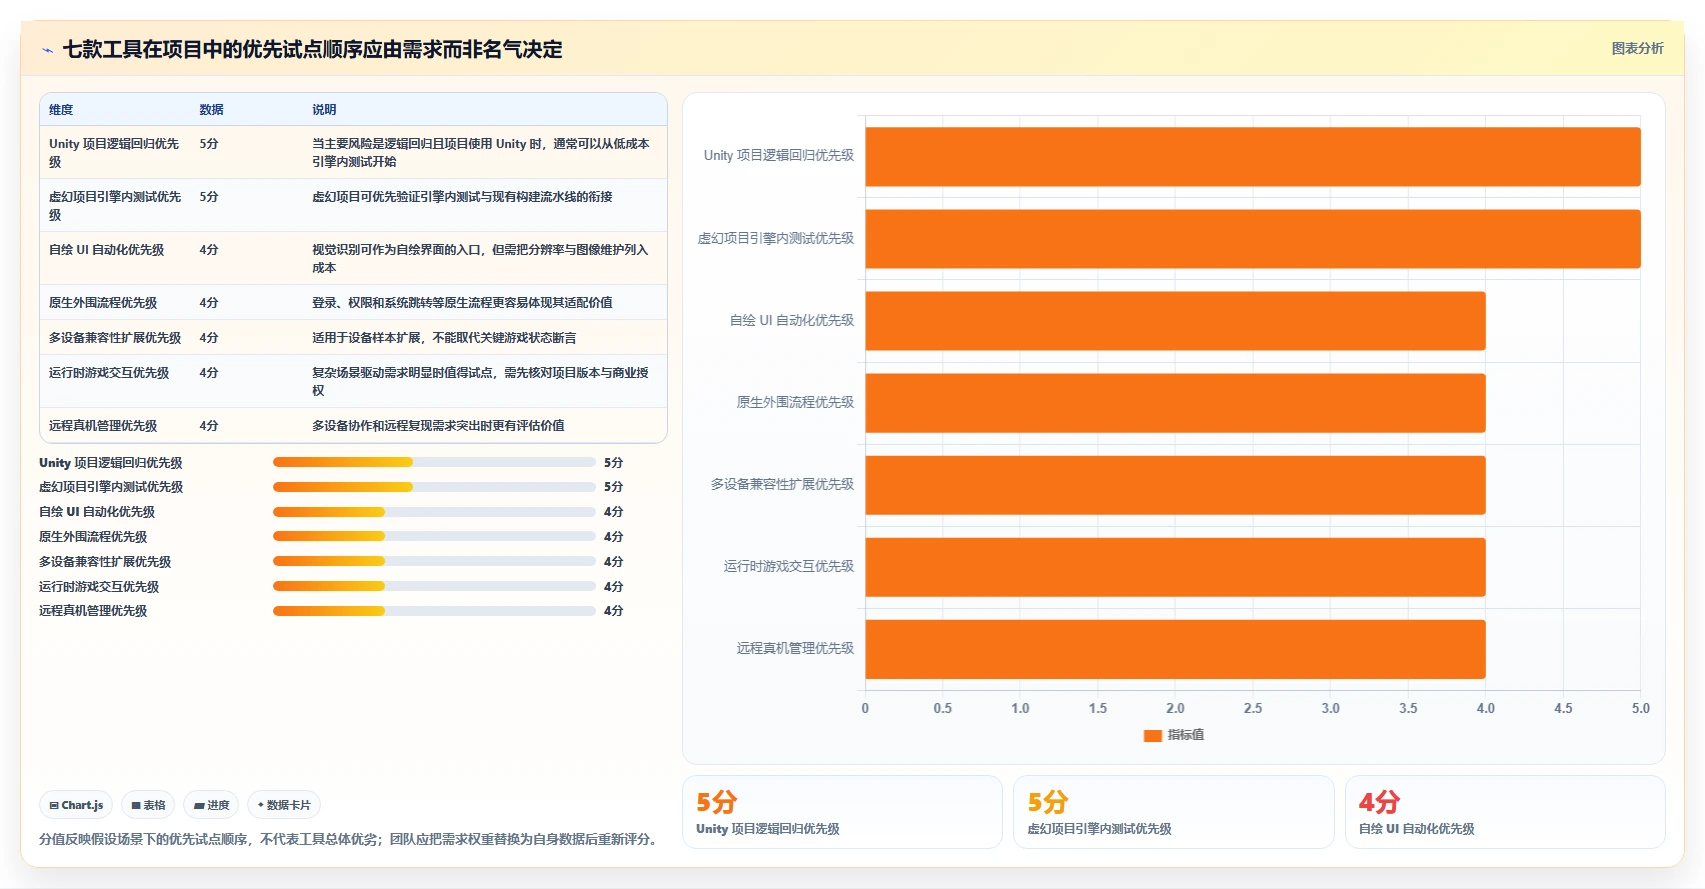Click description 多设备协作和远程复现需求
1705x889 pixels.
click(438, 426)
